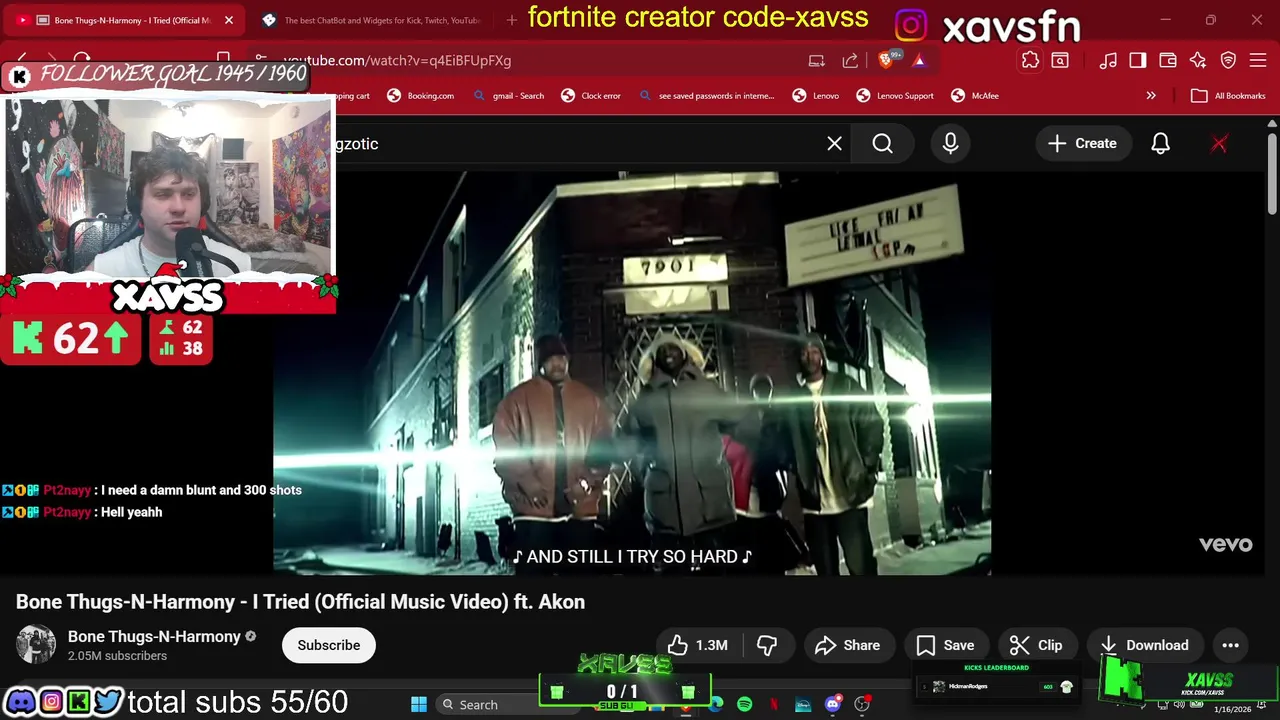Expand hidden bookmarks with double chevron

click(1151, 96)
